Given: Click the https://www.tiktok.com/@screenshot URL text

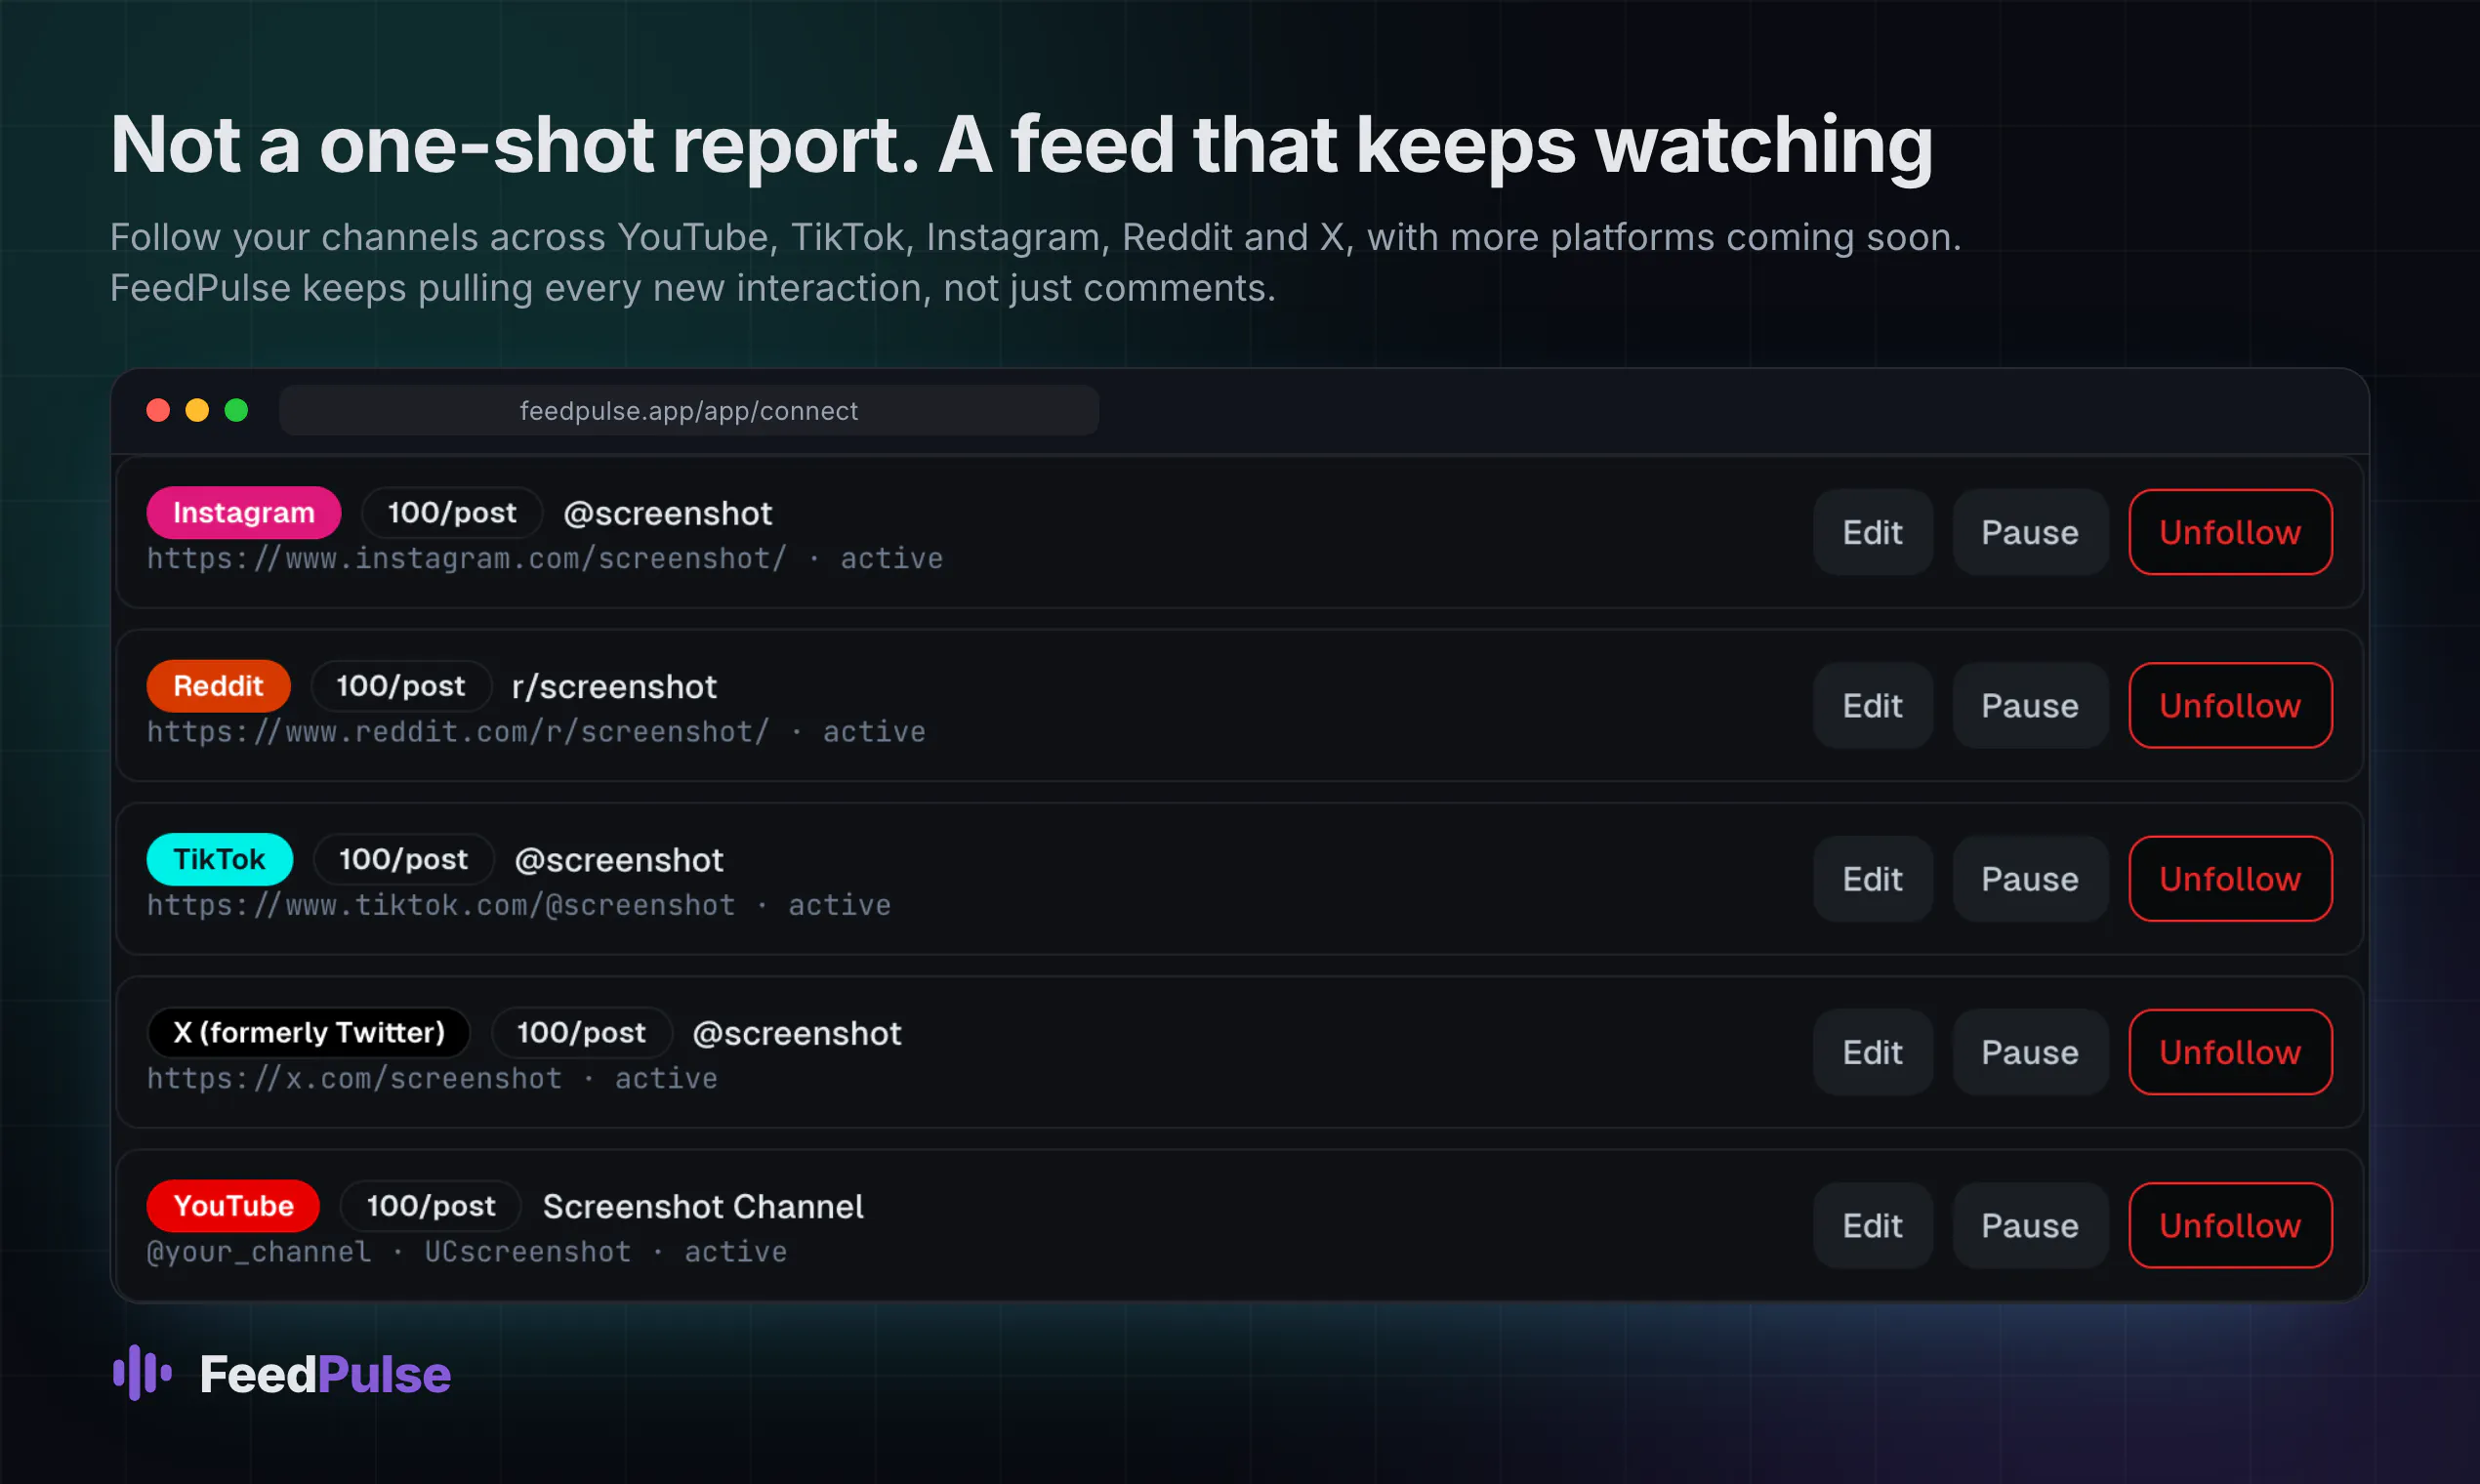Looking at the screenshot, I should [x=441, y=905].
